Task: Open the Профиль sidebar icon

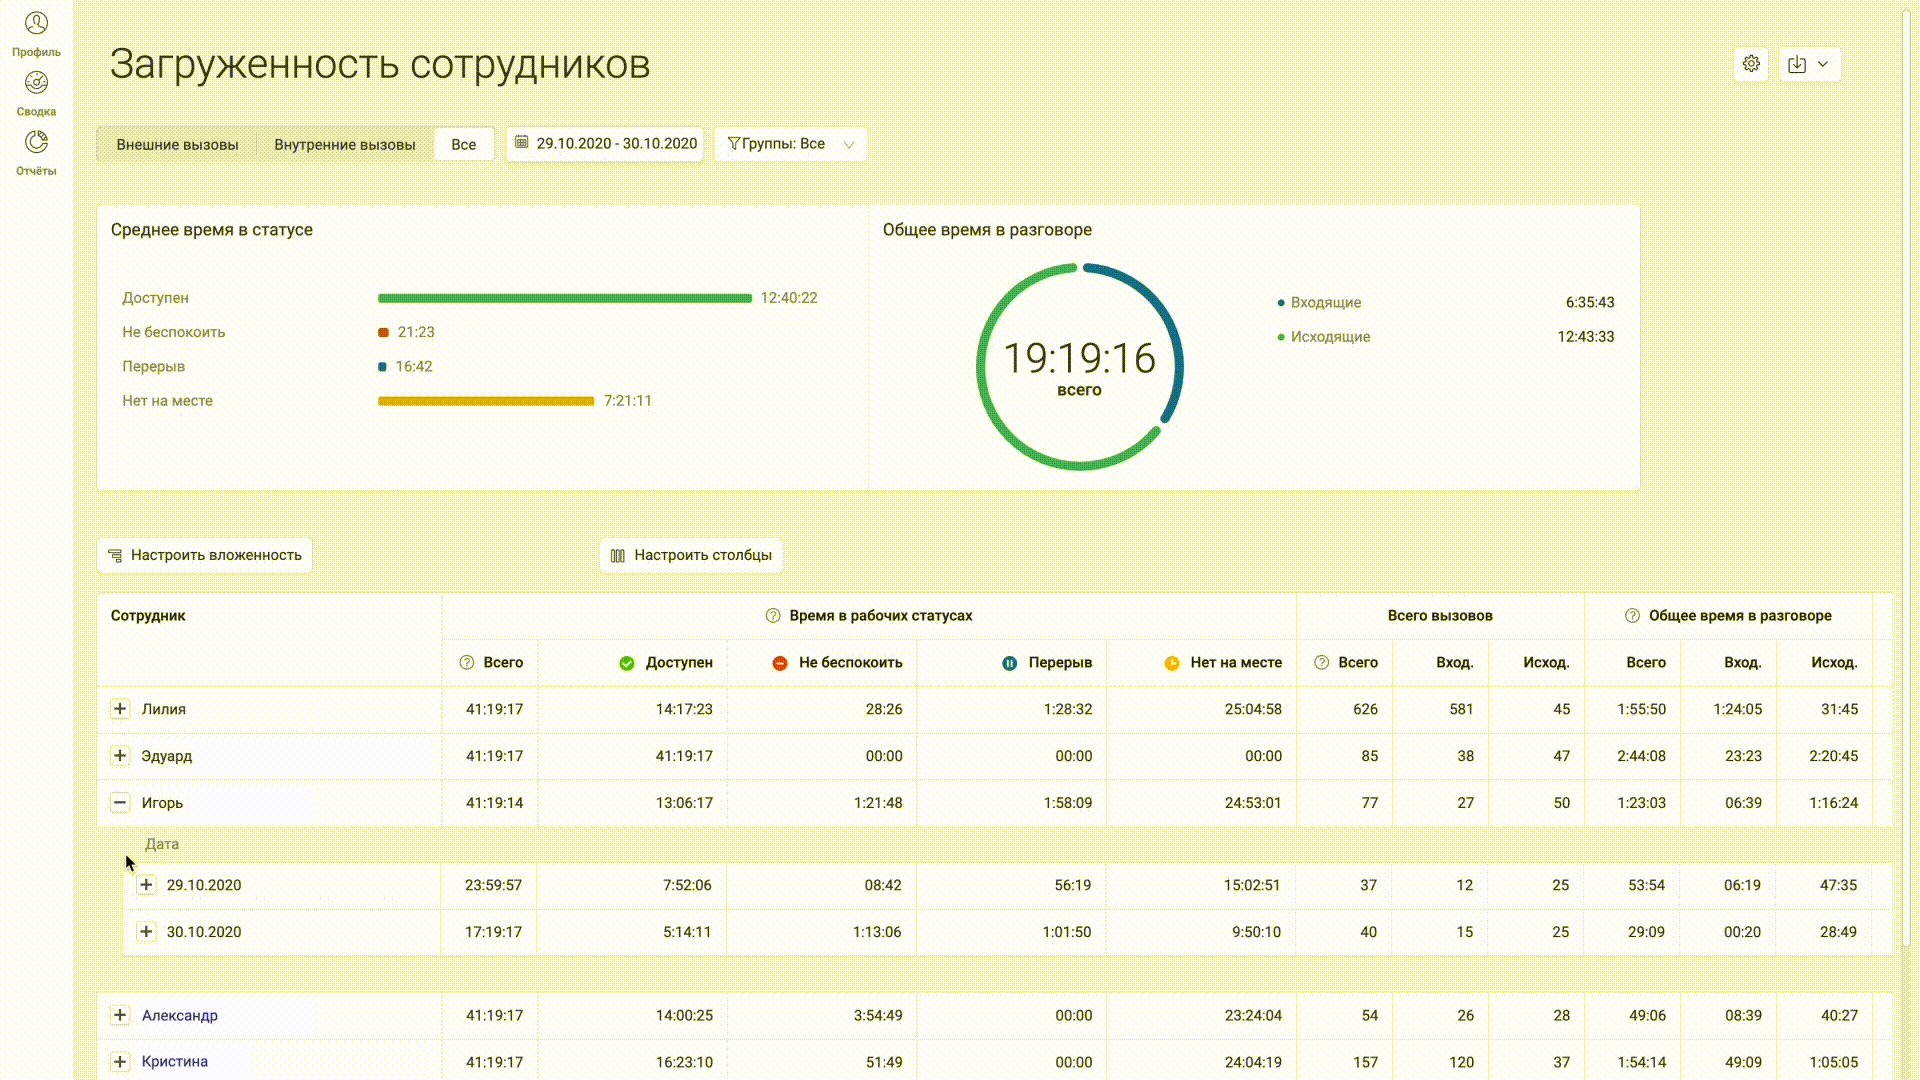Action: [x=36, y=24]
